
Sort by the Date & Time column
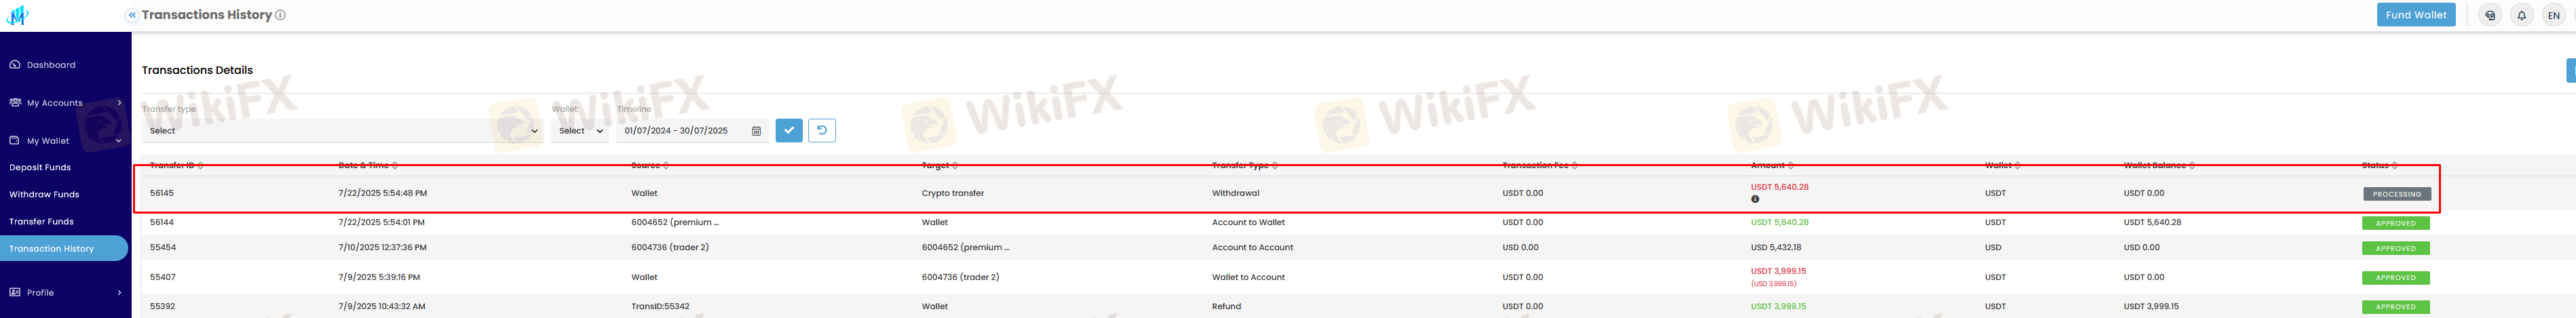click(x=368, y=165)
